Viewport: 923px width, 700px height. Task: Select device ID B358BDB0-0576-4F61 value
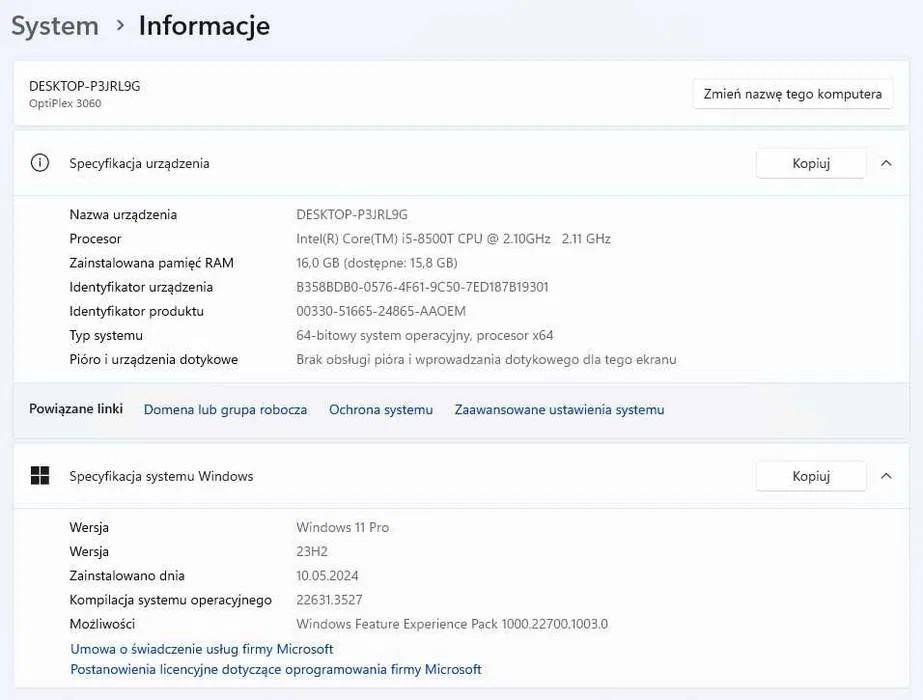[x=422, y=287]
